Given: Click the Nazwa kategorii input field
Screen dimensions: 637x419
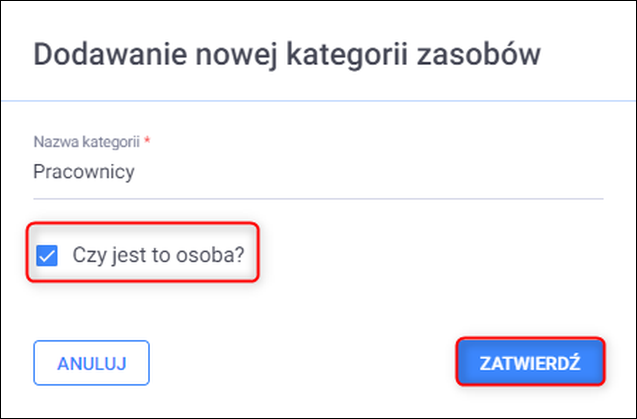Looking at the screenshot, I should 318,172.
